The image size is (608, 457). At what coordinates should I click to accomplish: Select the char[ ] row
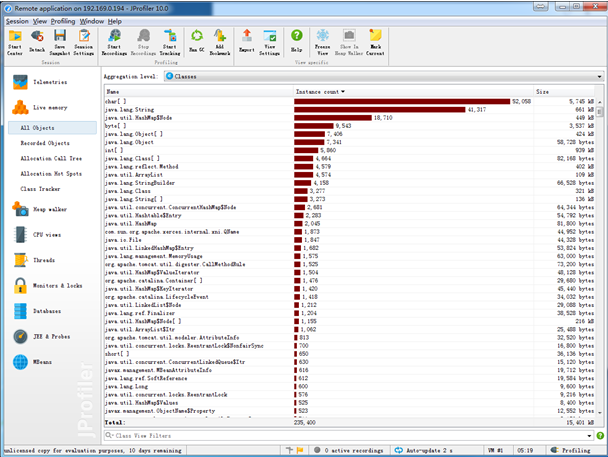click(350, 102)
